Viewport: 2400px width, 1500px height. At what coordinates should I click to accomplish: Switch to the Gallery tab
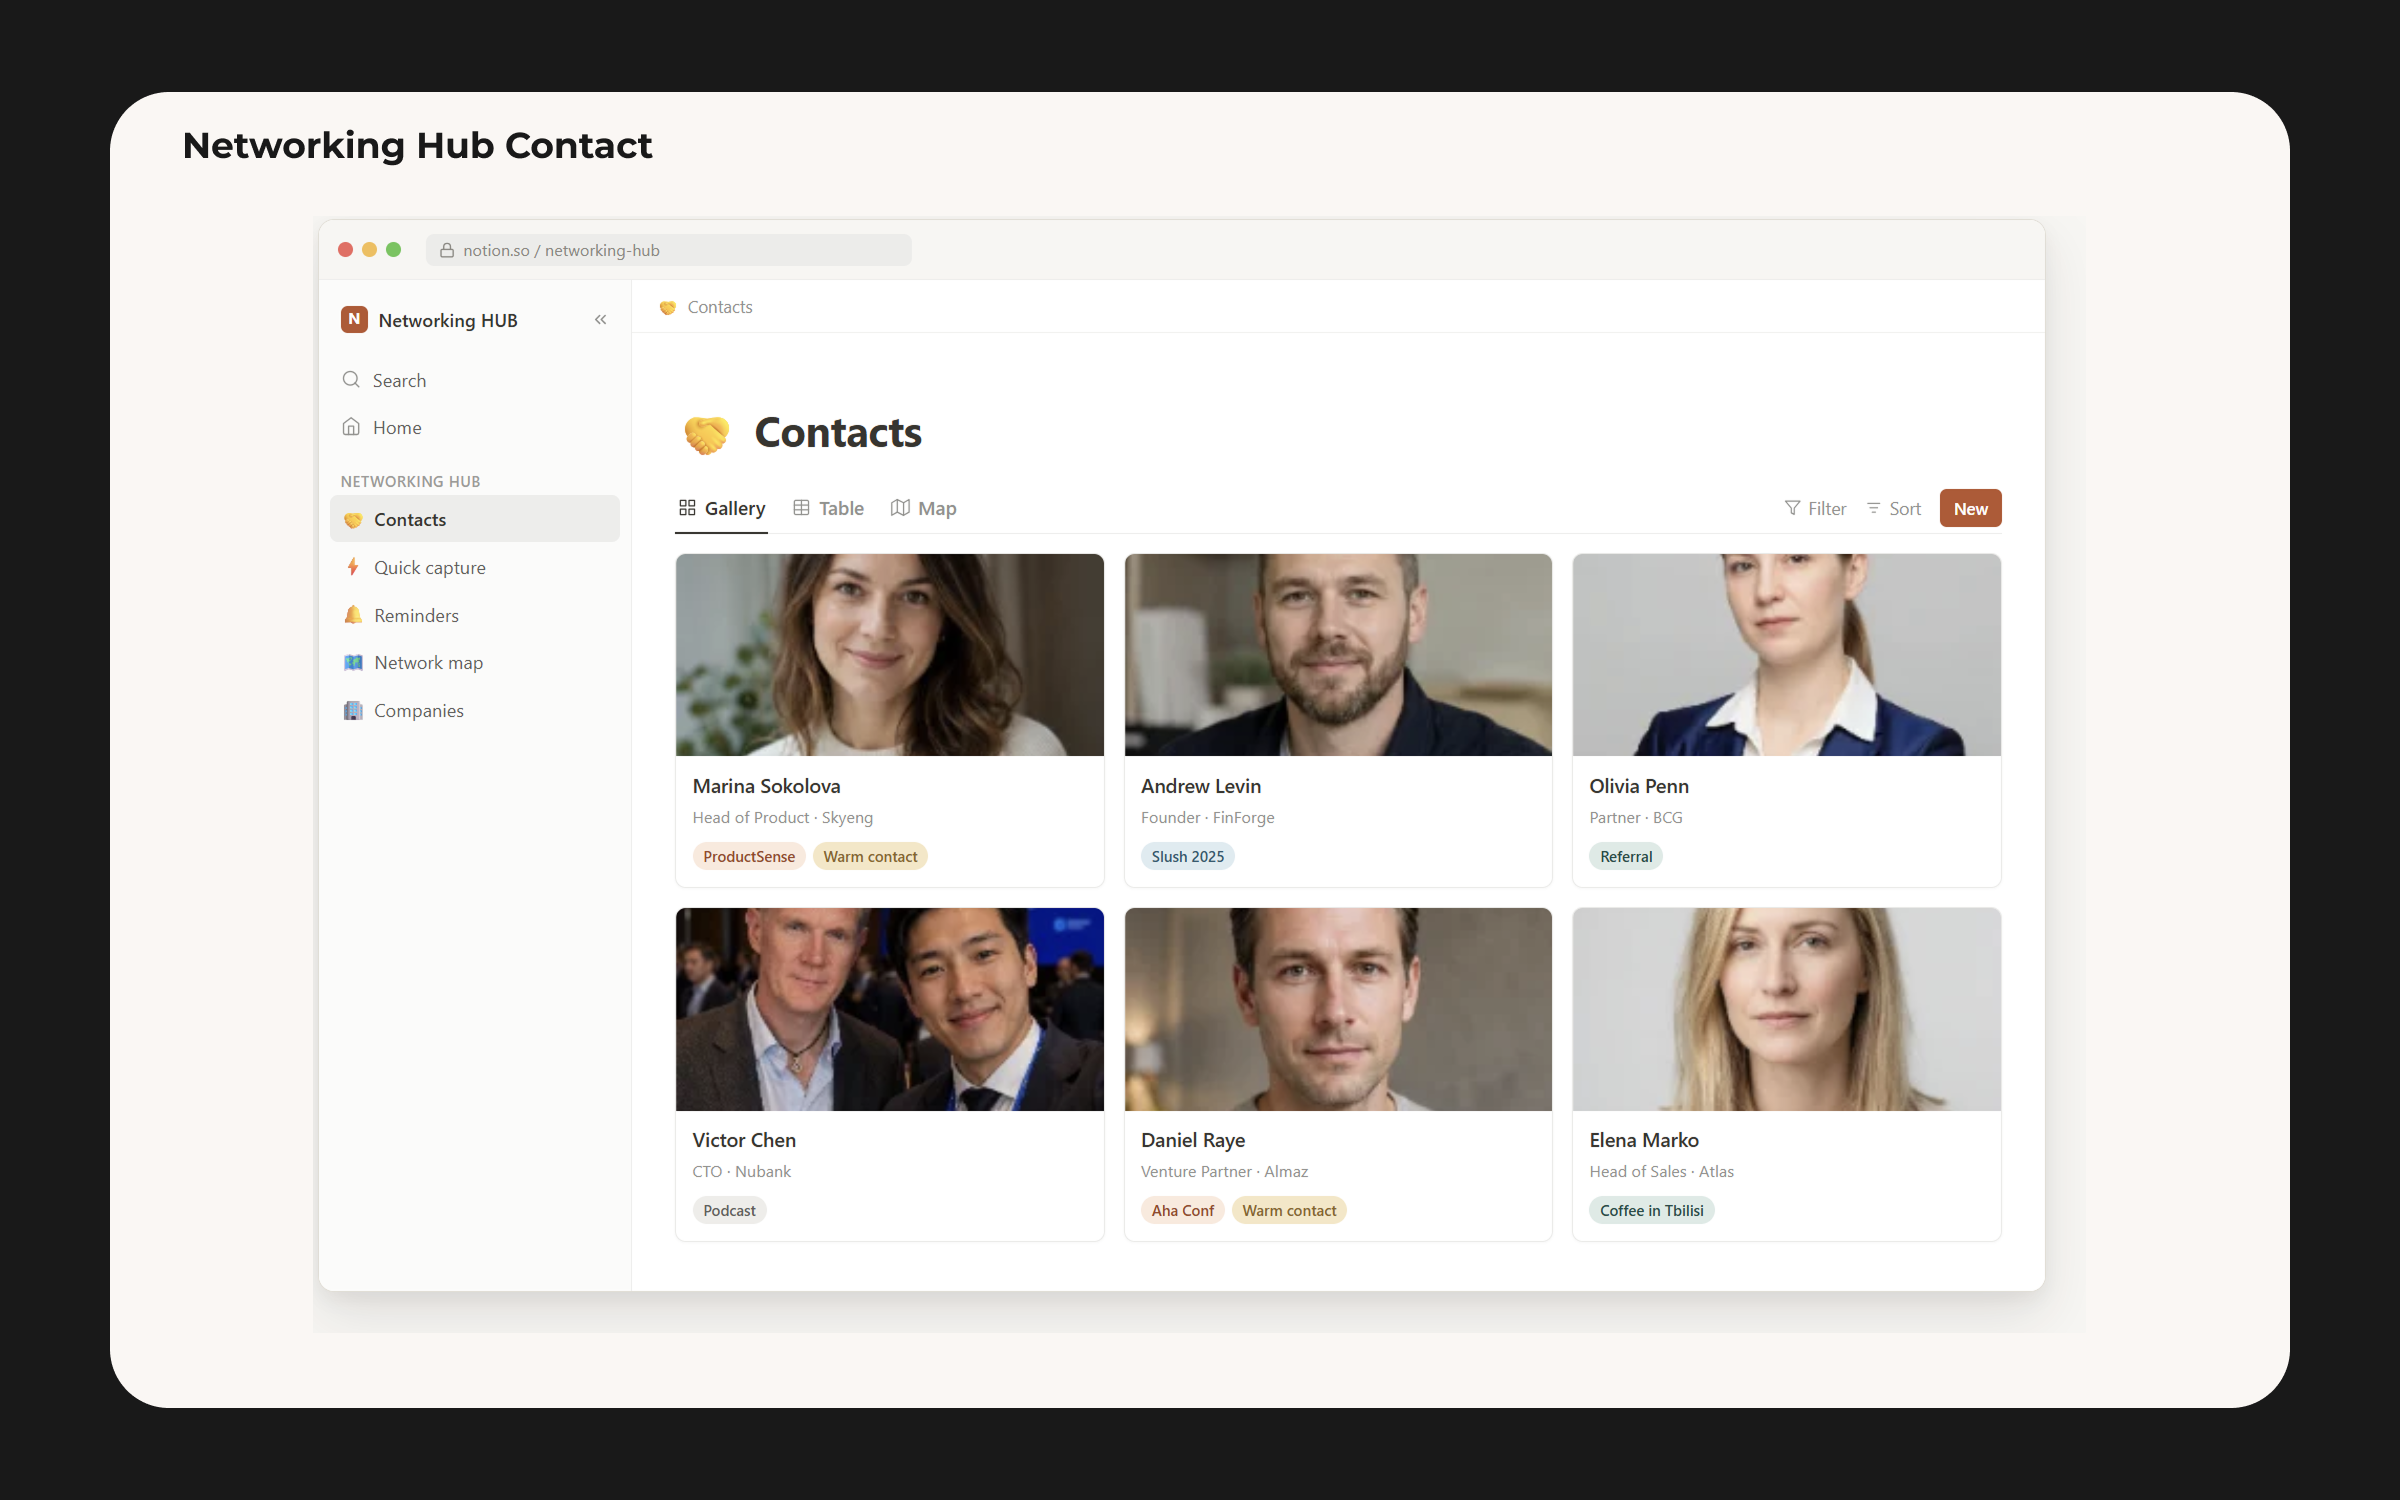point(721,508)
